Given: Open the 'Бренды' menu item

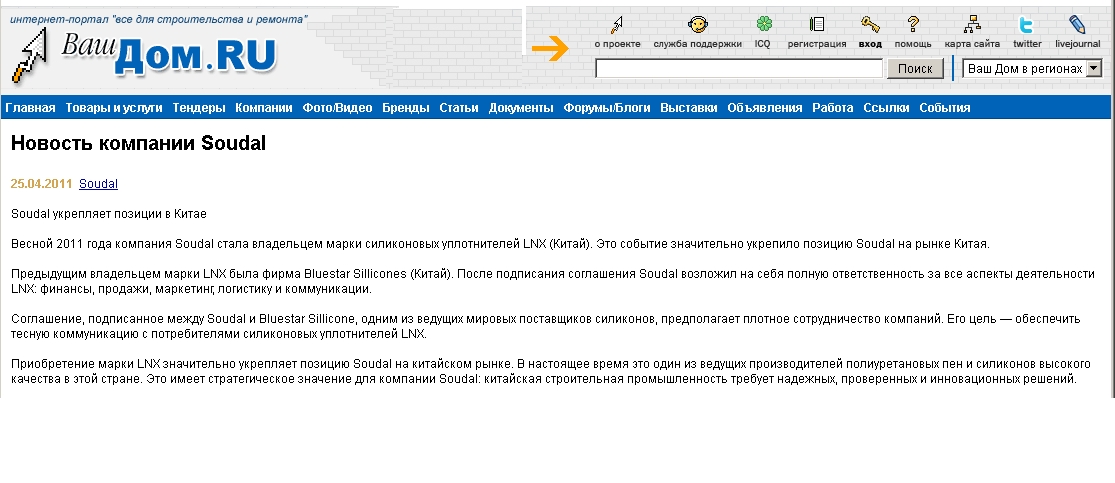Looking at the screenshot, I should click(405, 108).
